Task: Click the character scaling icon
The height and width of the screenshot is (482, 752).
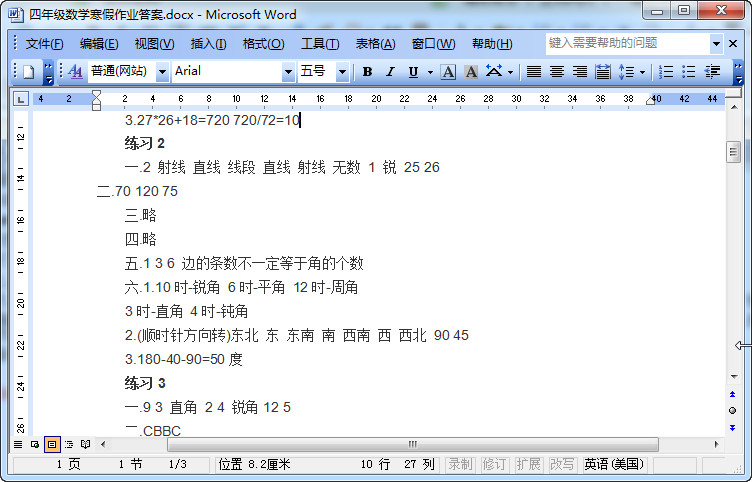Action: click(494, 72)
